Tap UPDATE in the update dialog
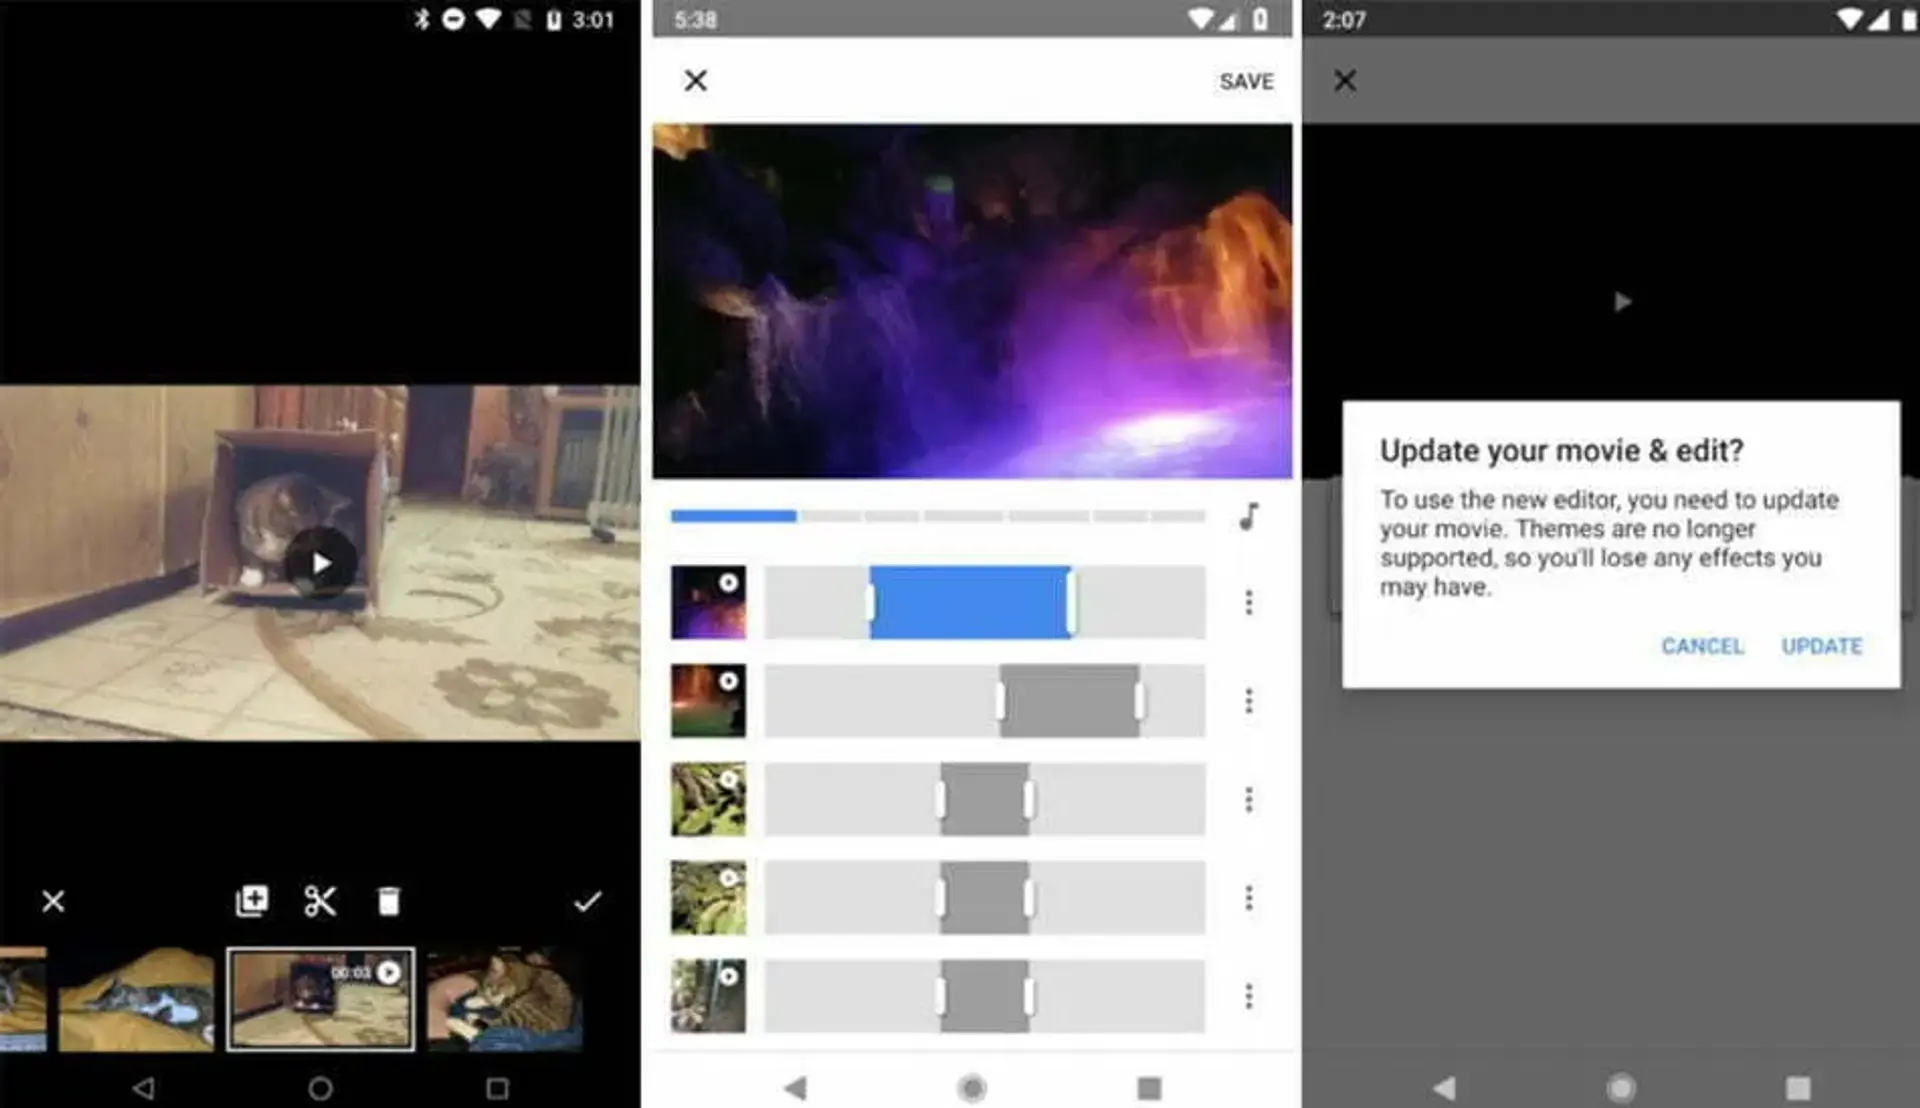1920x1108 pixels. tap(1821, 646)
